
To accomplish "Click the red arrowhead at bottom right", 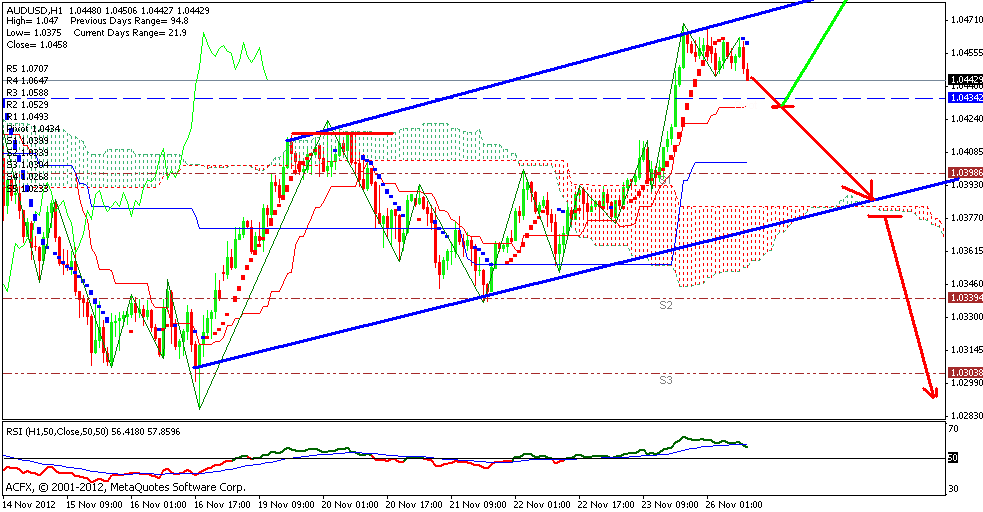I will [x=932, y=393].
